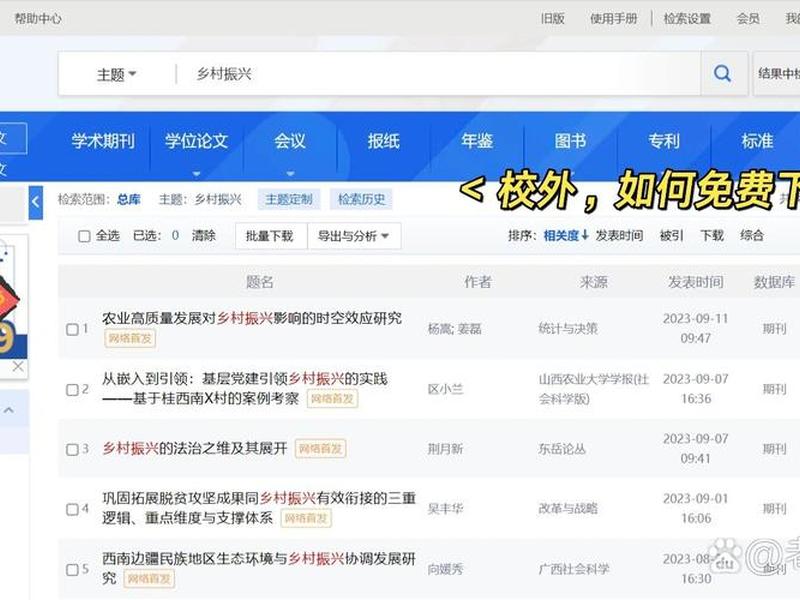Viewport: 800px width, 600px height.
Task: Sort results by 相关度
Action: pyautogui.click(x=566, y=235)
